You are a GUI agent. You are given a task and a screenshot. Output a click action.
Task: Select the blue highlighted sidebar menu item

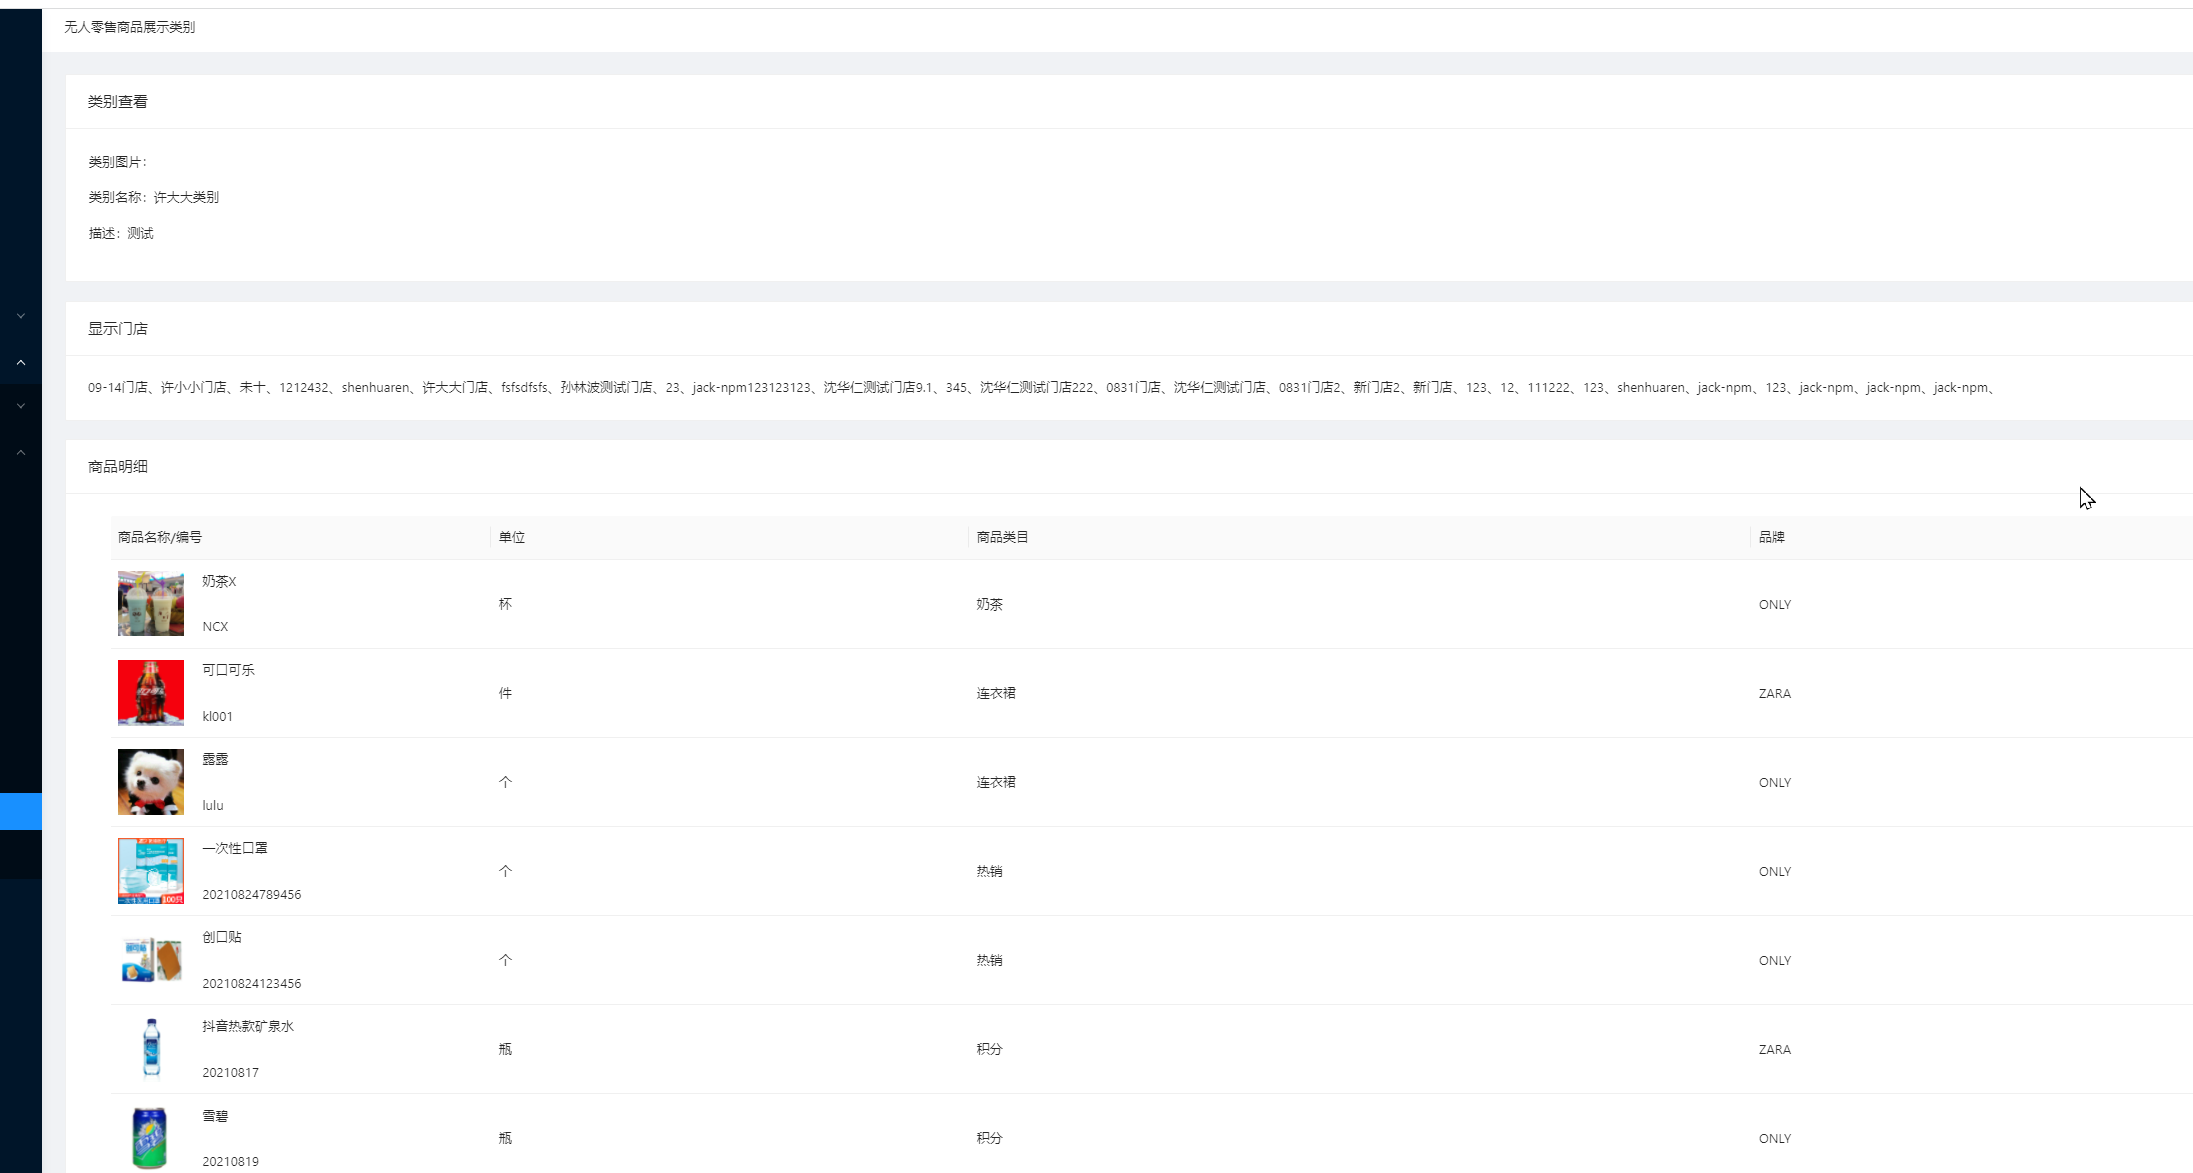click(21, 811)
